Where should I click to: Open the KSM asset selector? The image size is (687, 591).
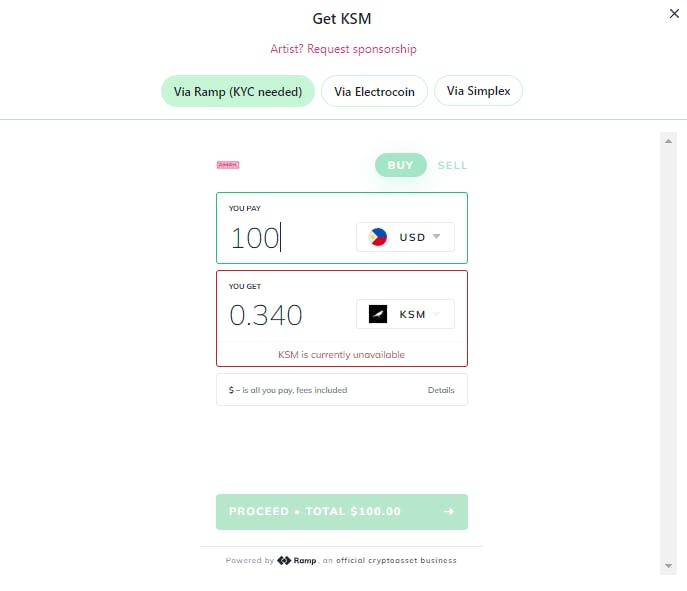[x=405, y=314]
